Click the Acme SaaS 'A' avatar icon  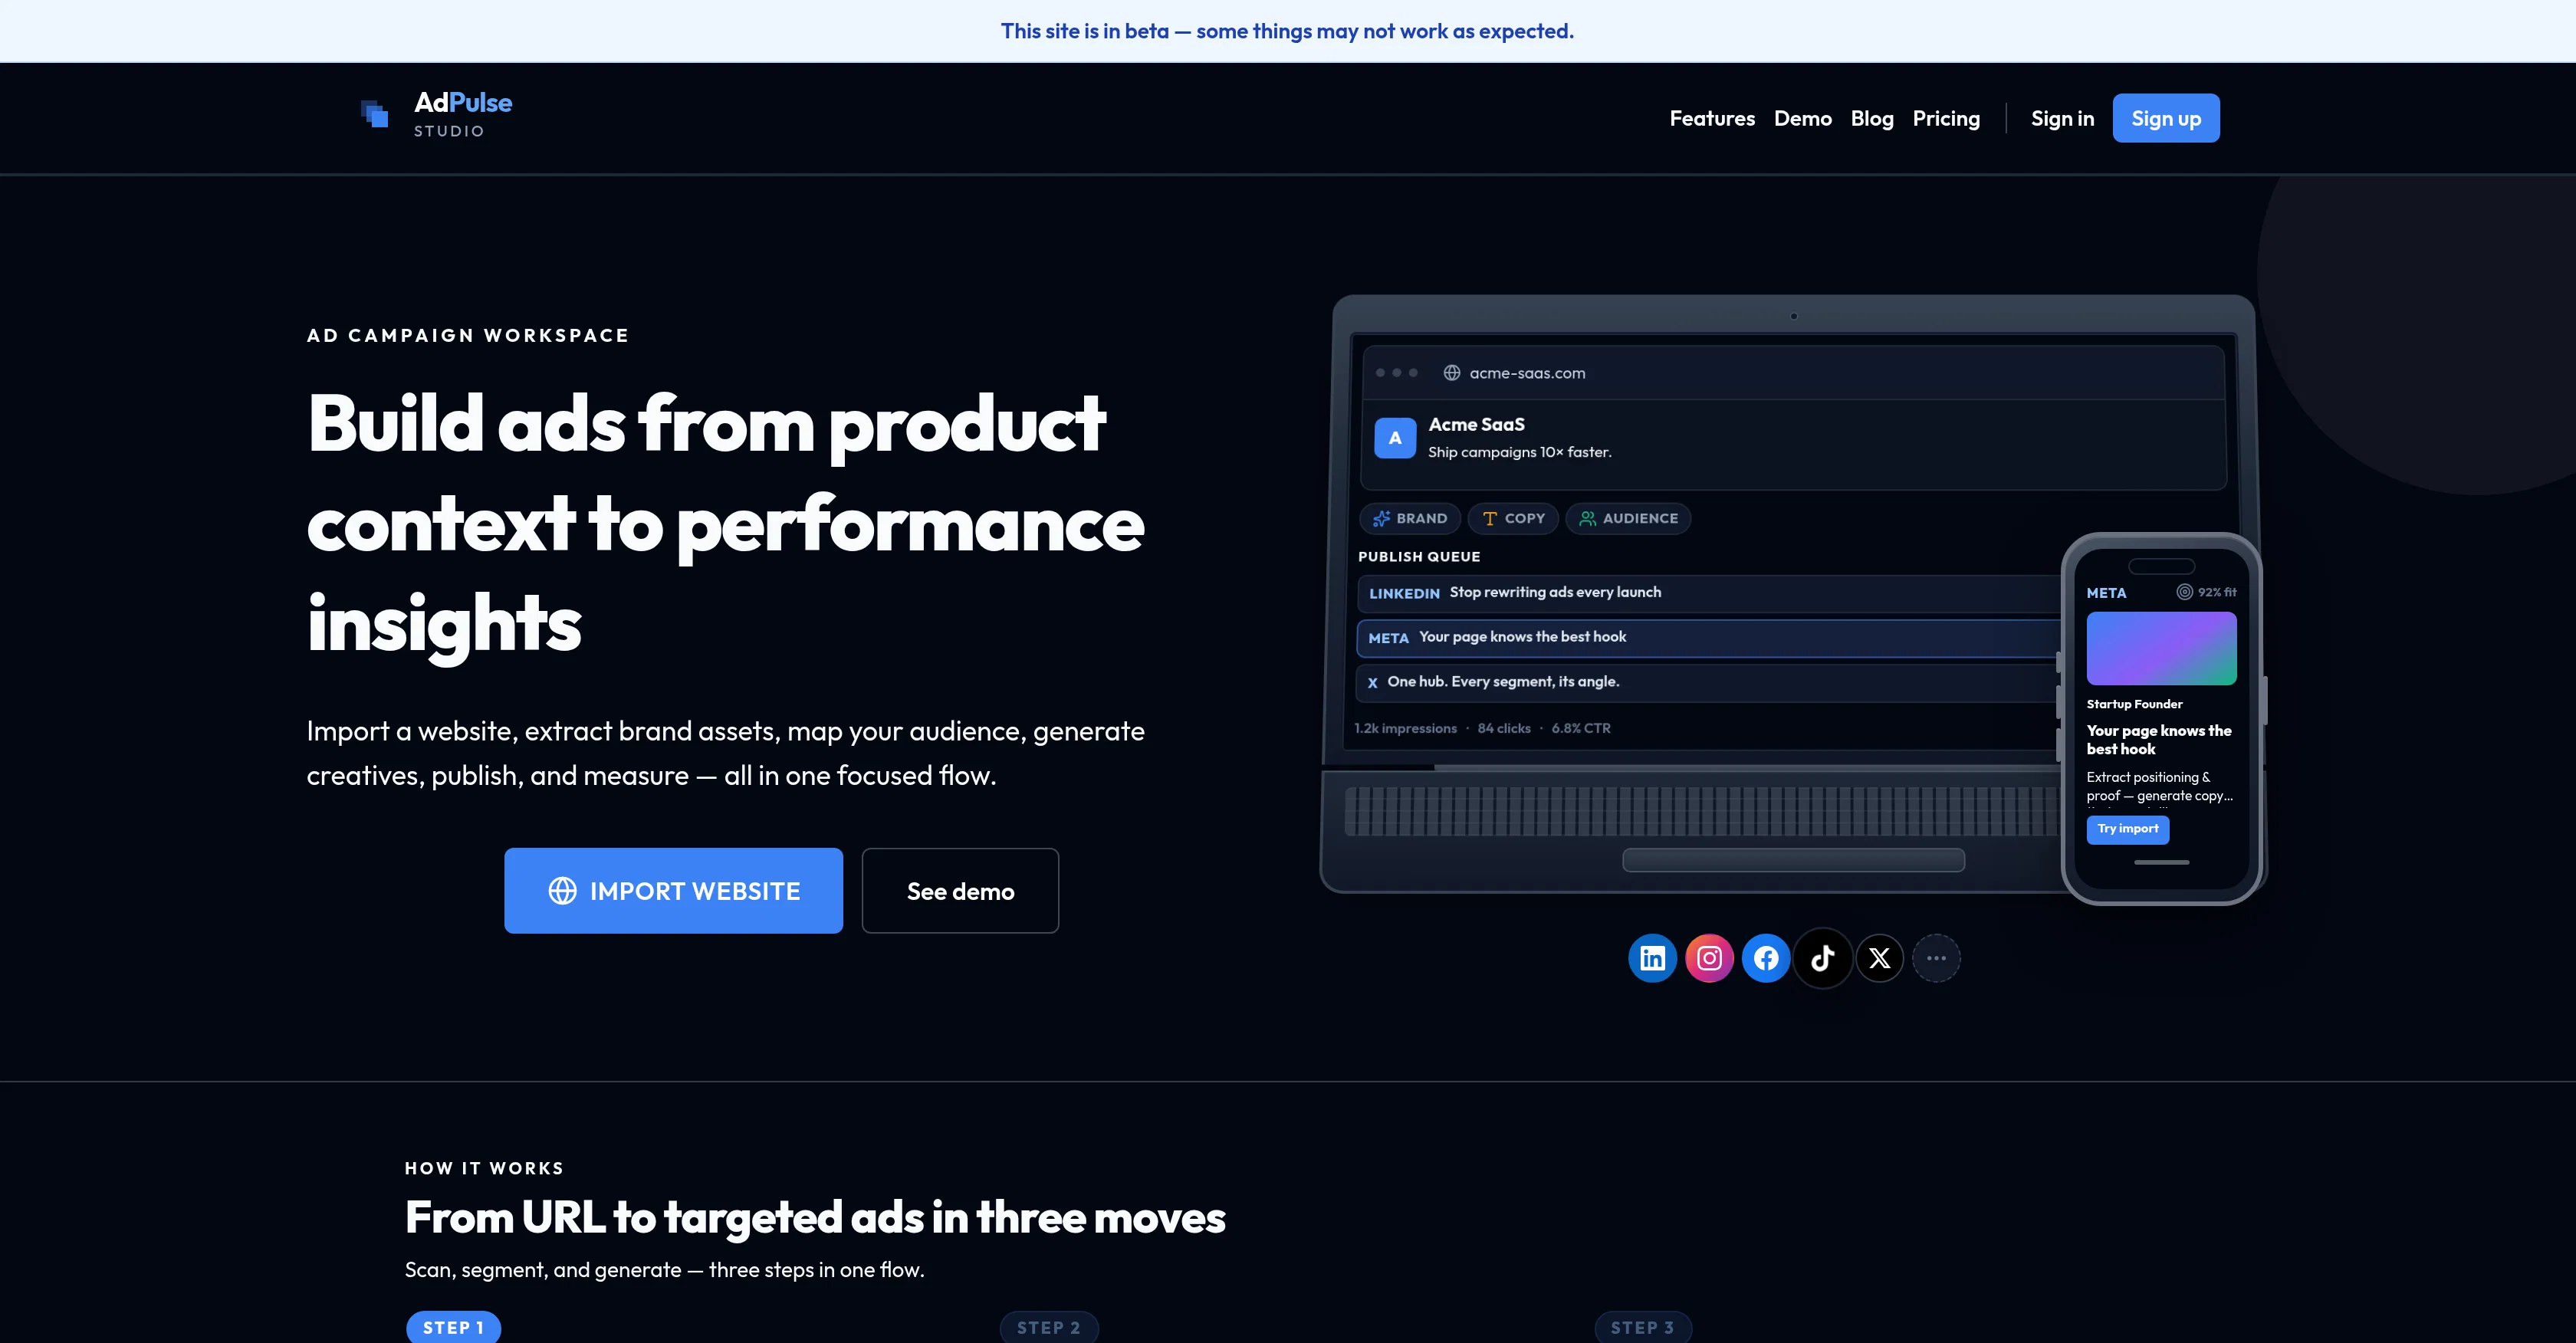(1395, 438)
